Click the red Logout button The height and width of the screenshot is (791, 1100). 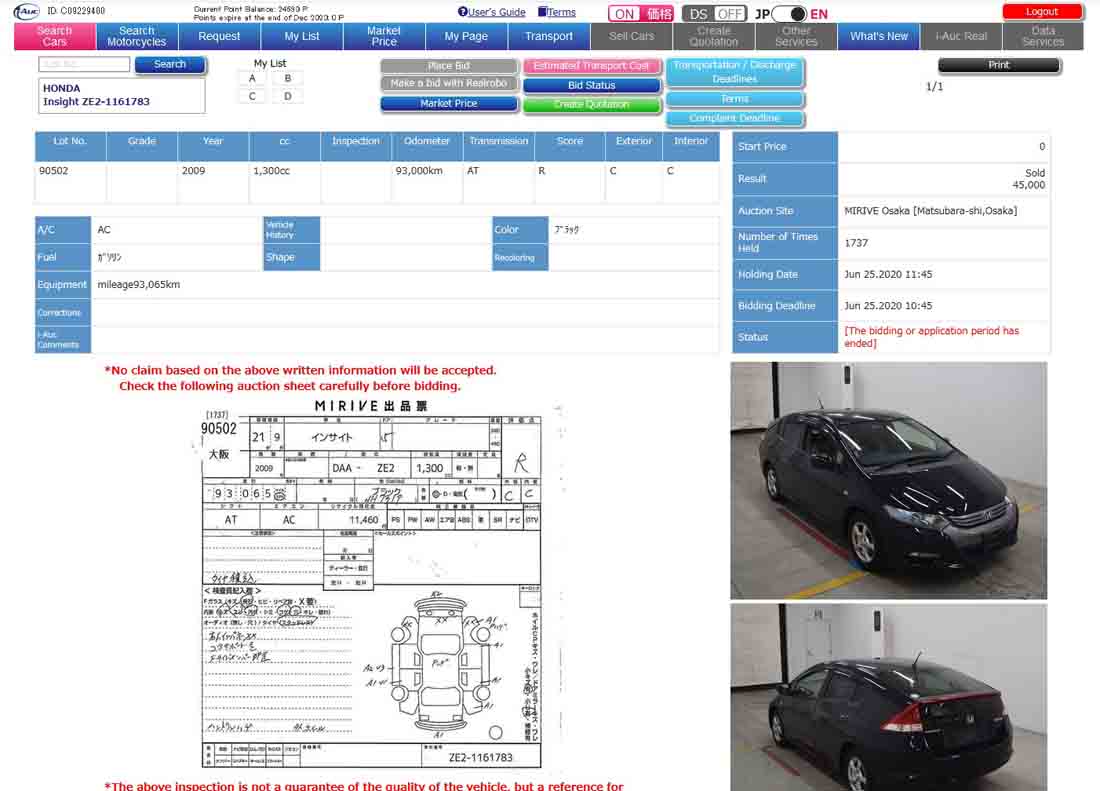click(x=1042, y=12)
